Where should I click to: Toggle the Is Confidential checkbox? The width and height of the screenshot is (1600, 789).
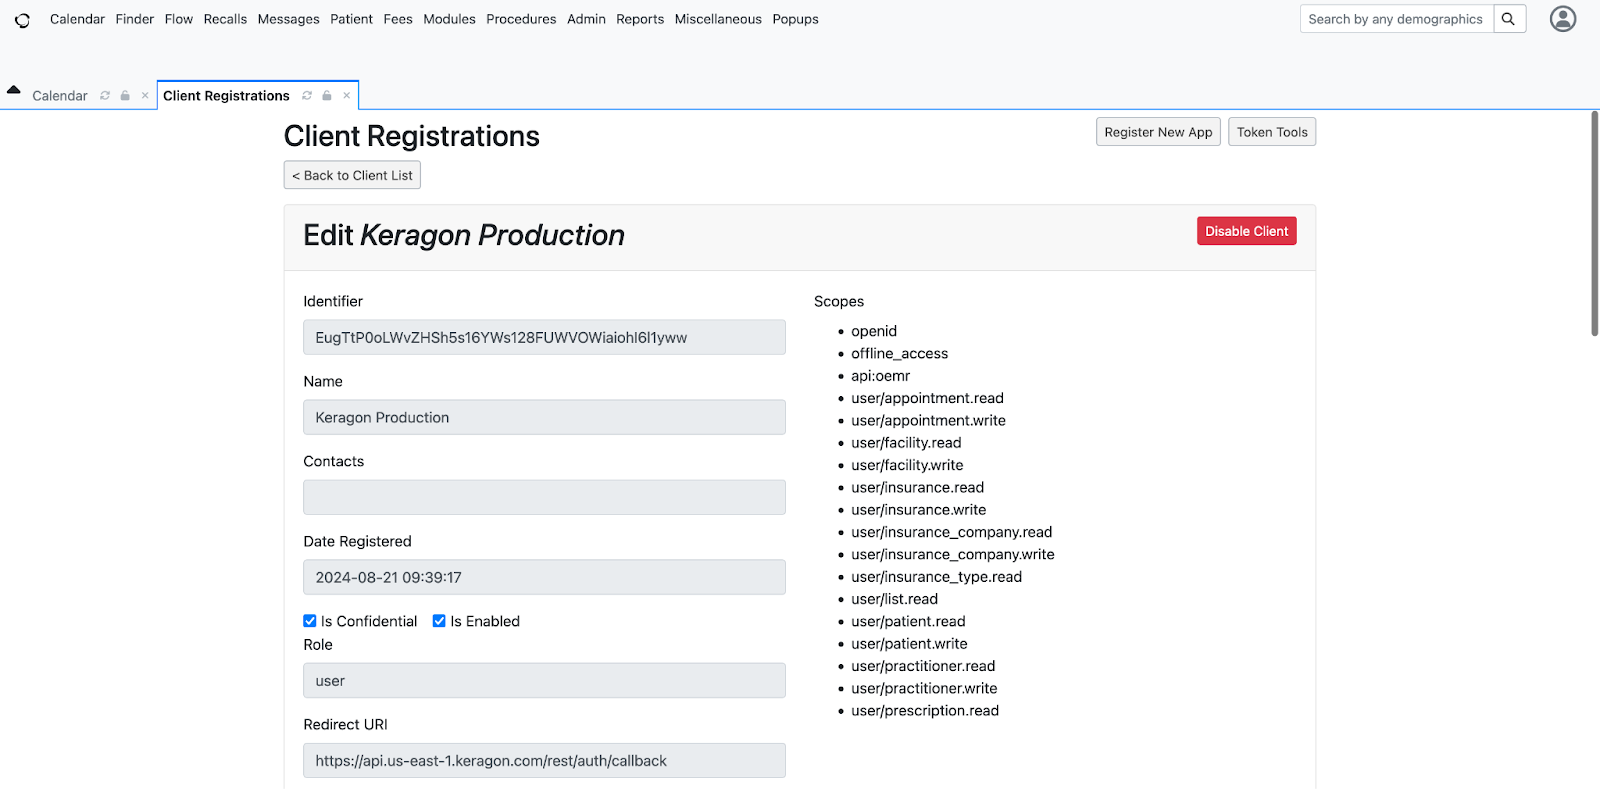(x=310, y=621)
